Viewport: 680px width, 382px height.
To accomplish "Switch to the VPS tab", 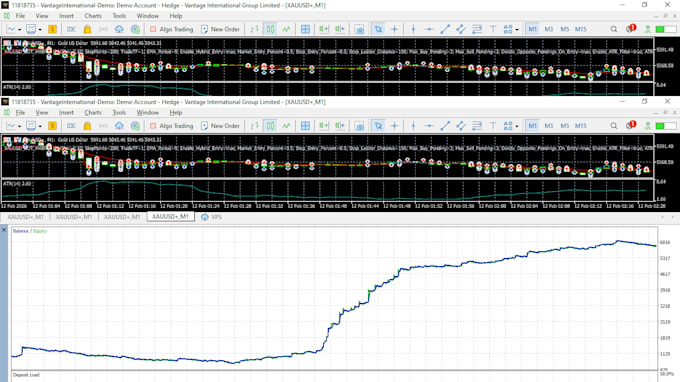I will click(212, 217).
